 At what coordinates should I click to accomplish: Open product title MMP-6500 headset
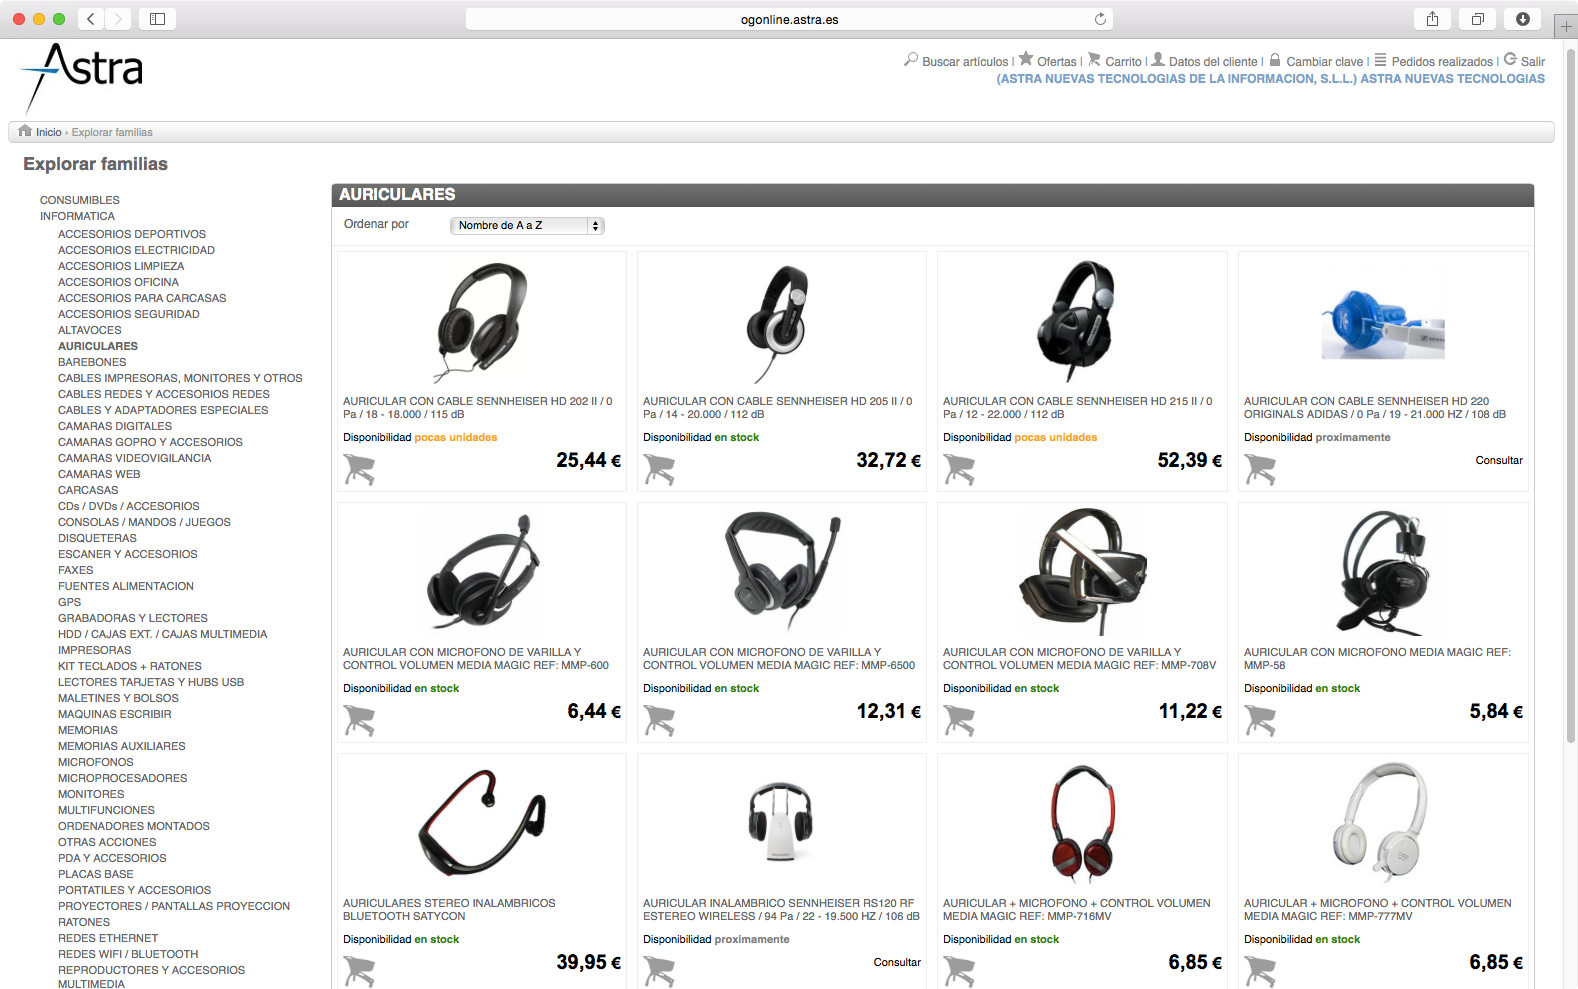tap(779, 658)
